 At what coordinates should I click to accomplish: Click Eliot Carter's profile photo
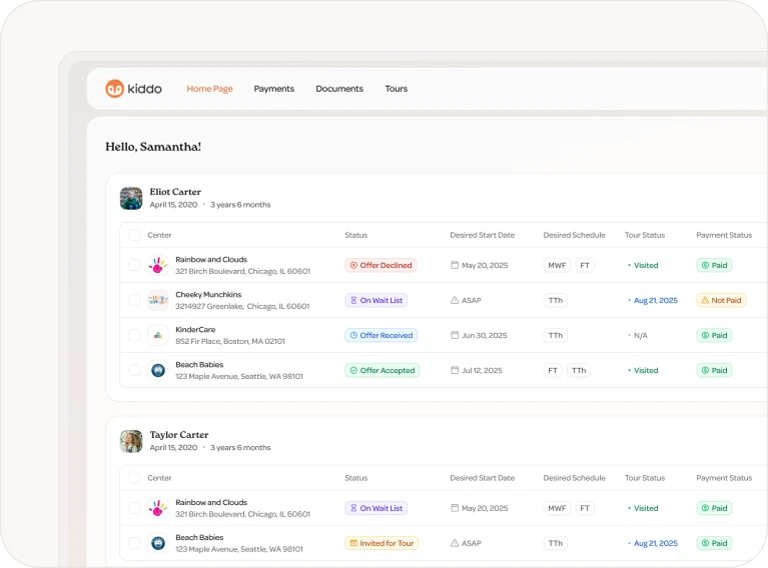tap(131, 198)
